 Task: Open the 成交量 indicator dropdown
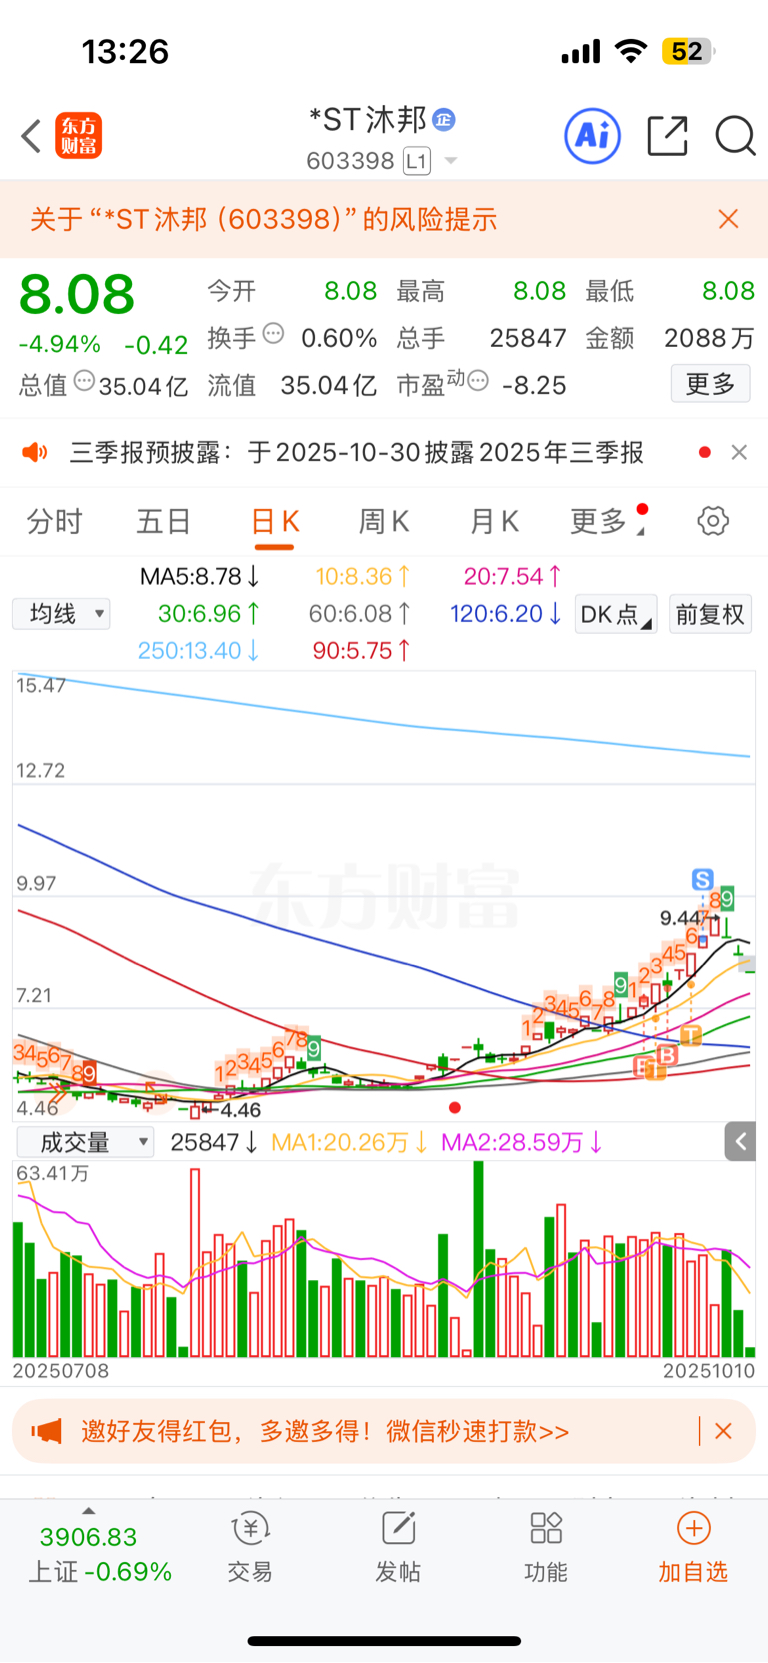coord(85,1142)
